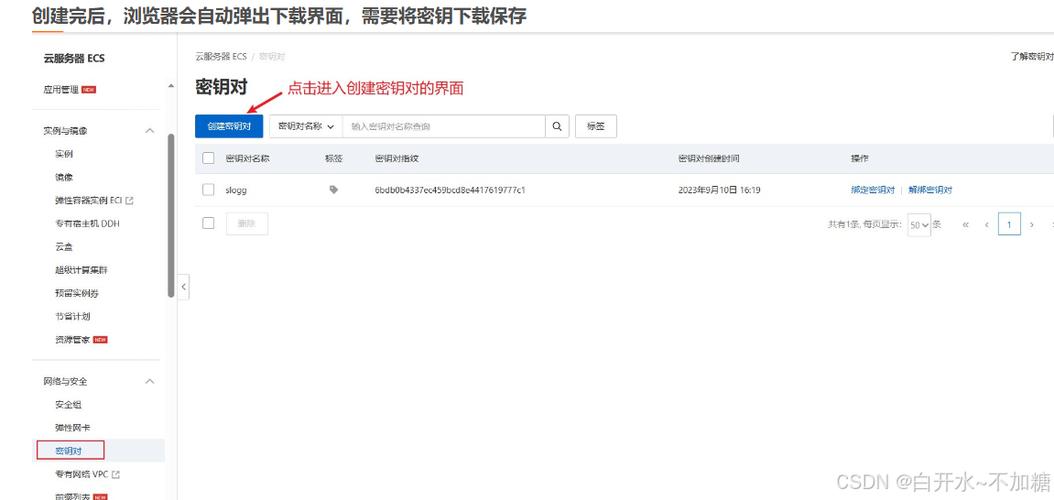Click the 删除 button below the table
The width and height of the screenshot is (1054, 500).
(x=247, y=223)
